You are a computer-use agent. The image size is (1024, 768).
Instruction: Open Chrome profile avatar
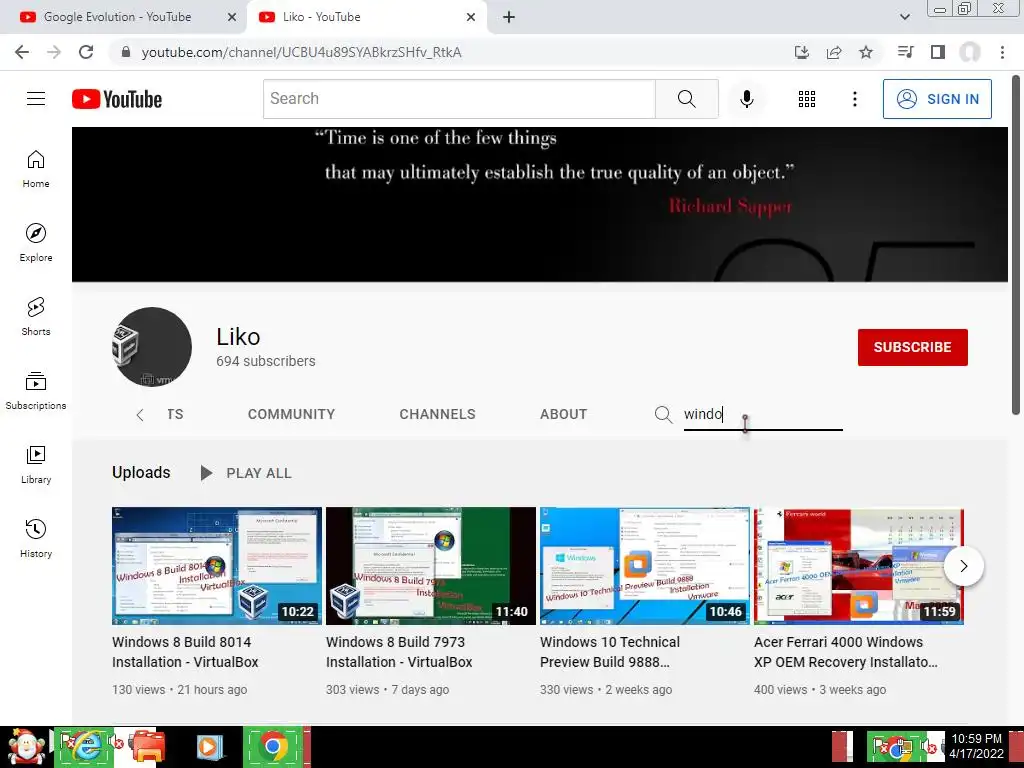point(970,52)
